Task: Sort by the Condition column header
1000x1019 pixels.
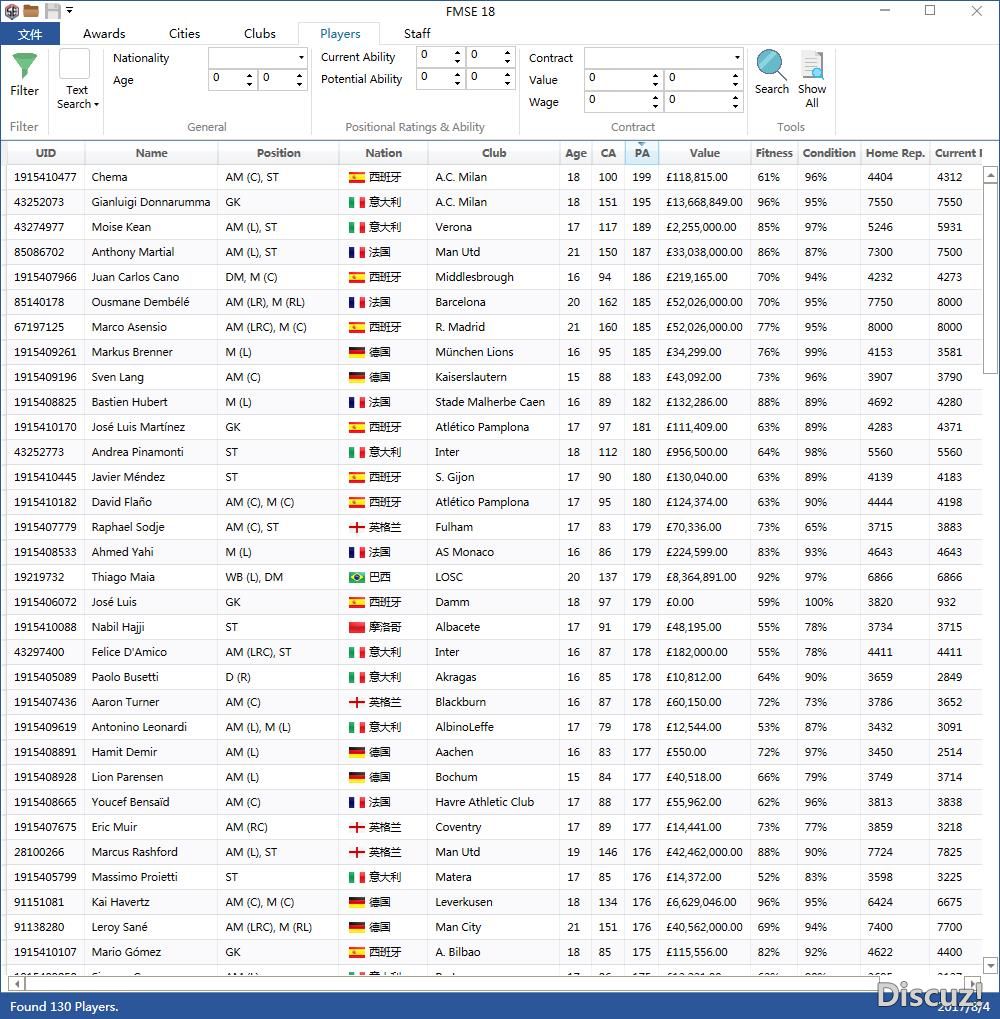Action: click(x=829, y=153)
